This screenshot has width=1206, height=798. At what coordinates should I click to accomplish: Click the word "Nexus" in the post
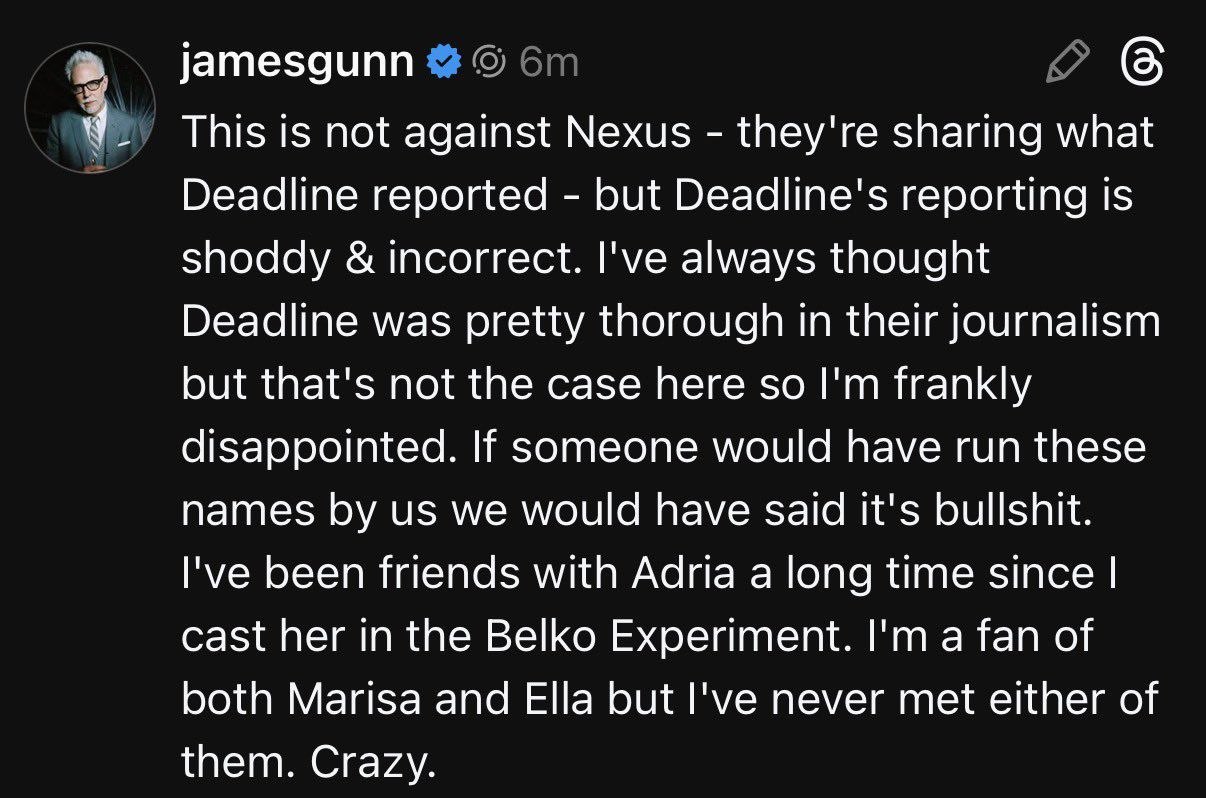[629, 133]
